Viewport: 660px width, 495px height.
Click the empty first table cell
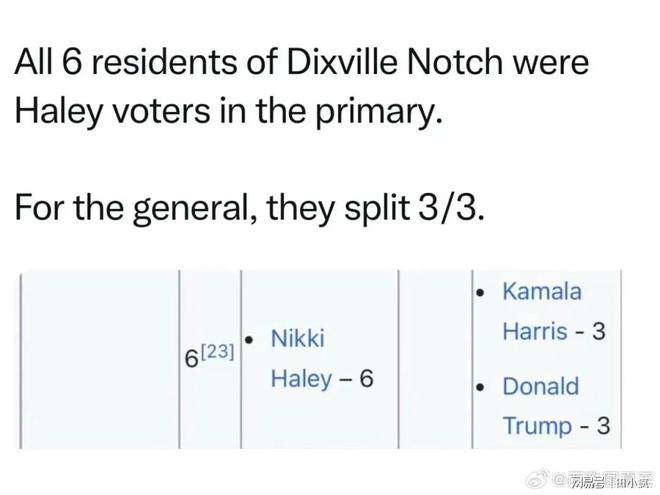click(x=100, y=359)
